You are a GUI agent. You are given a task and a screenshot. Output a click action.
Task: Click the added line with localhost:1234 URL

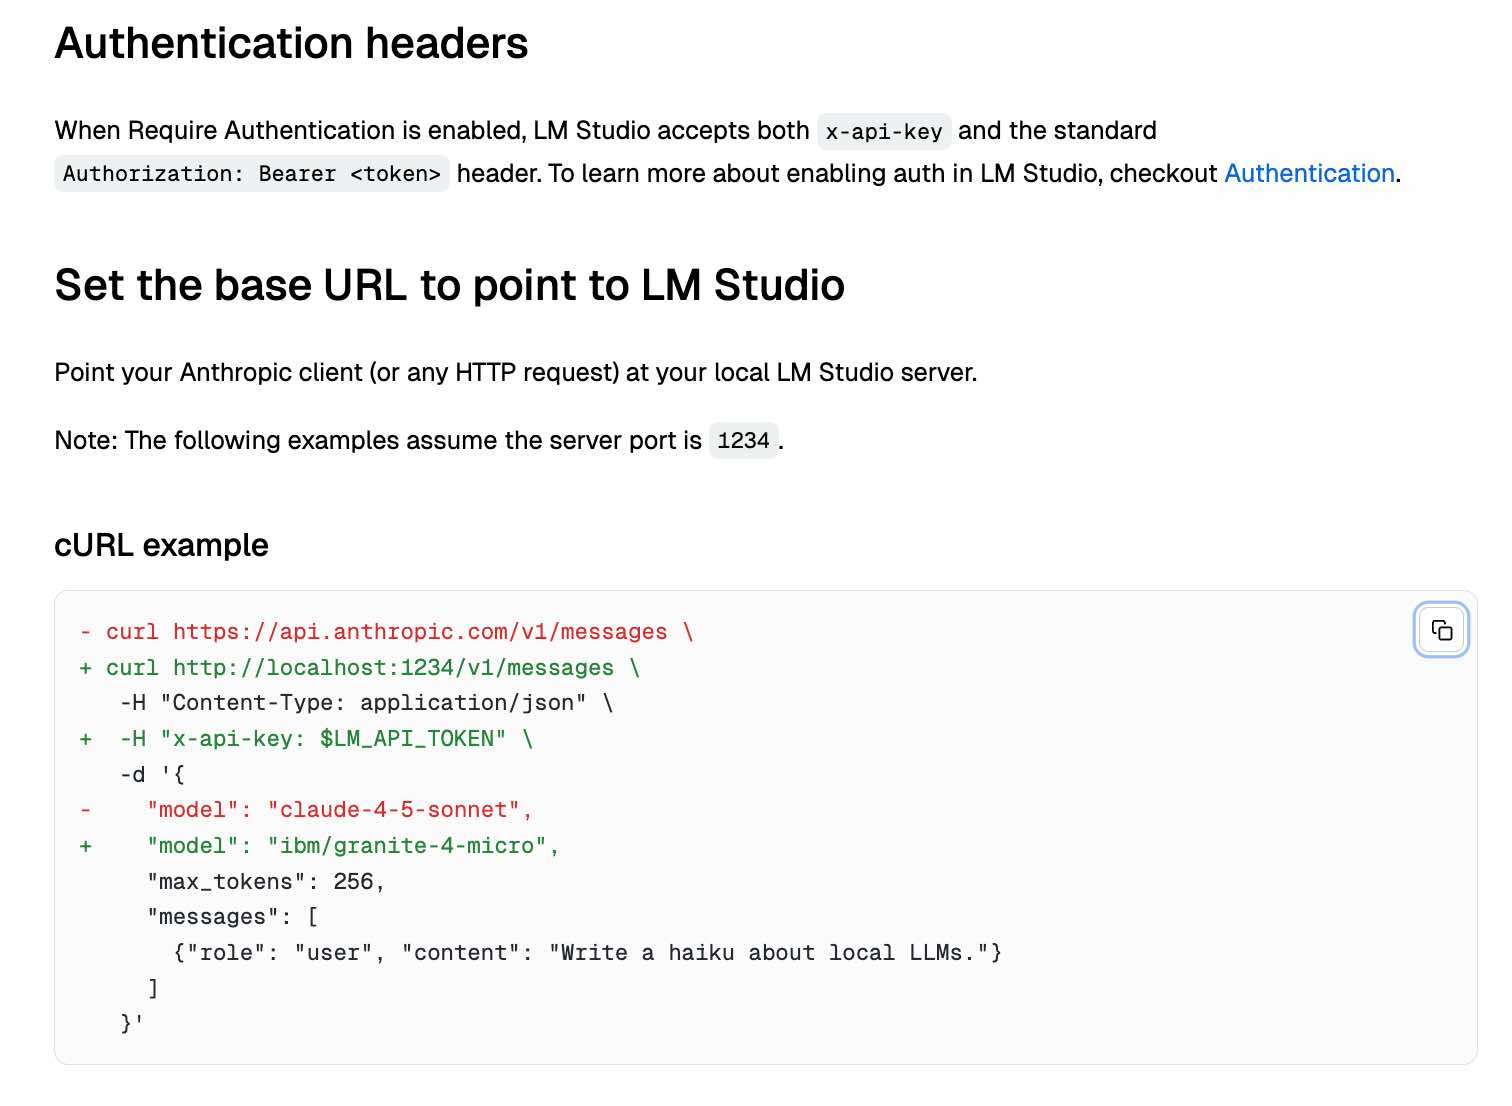[360, 668]
